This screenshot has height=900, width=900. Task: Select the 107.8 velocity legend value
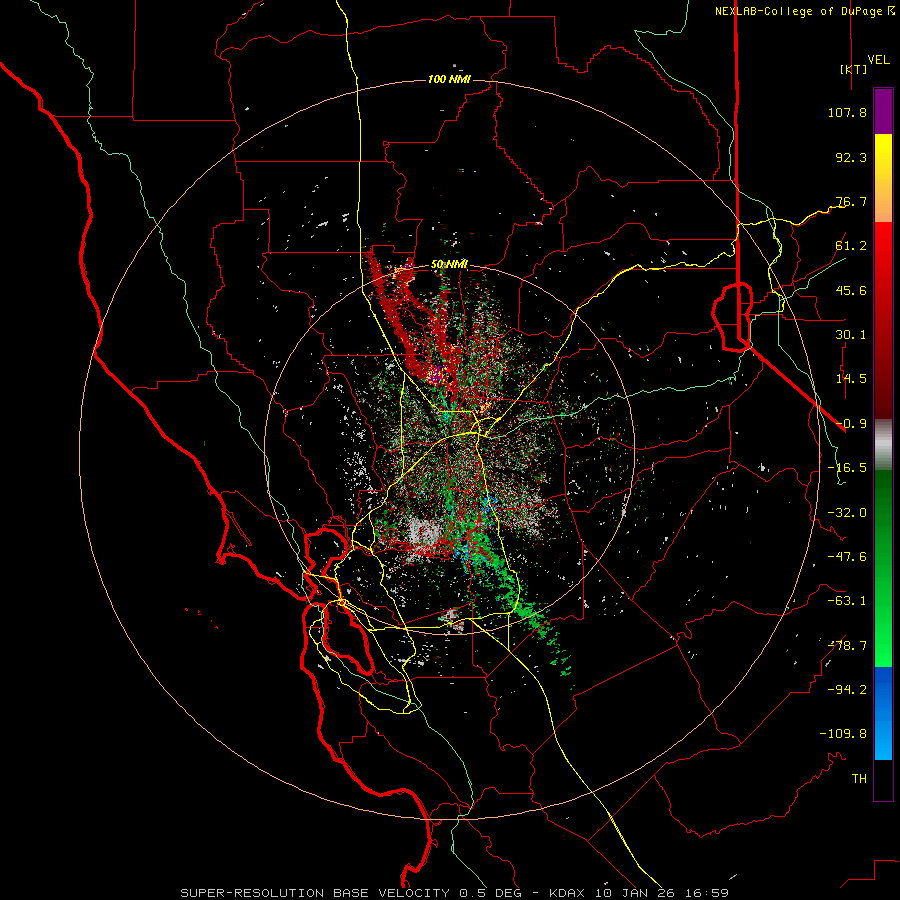pos(847,112)
